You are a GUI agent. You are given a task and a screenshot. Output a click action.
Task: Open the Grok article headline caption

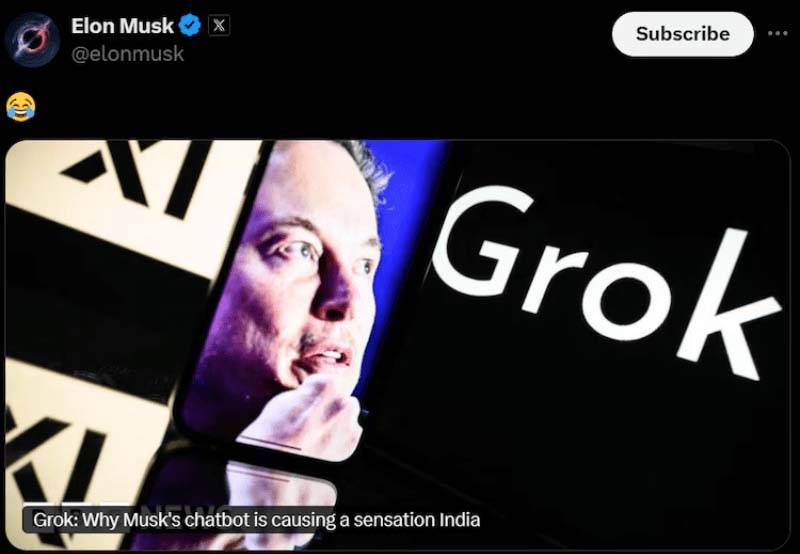coord(256,520)
